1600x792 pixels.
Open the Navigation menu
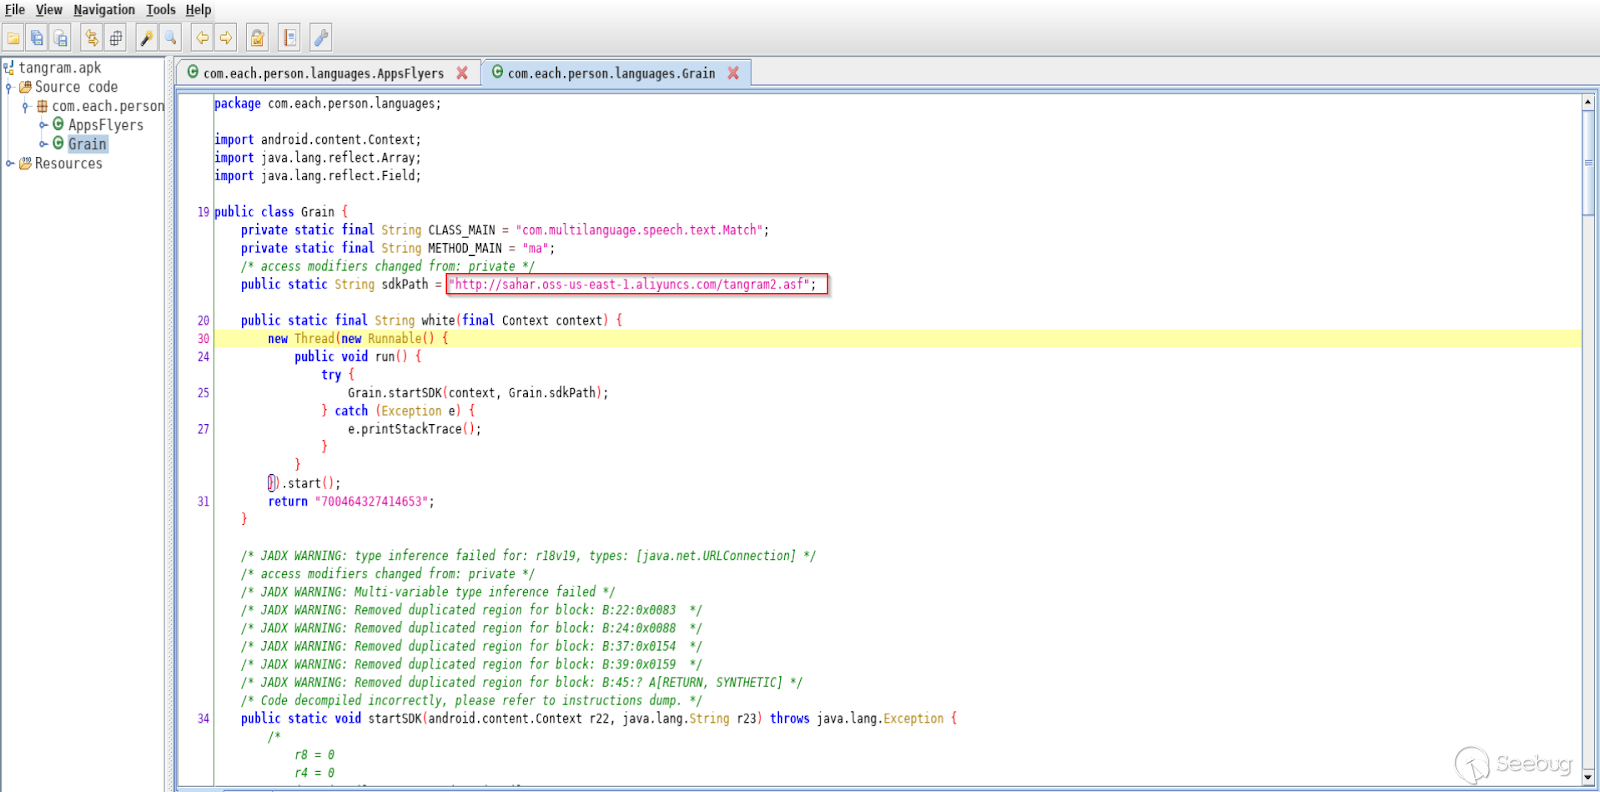point(104,10)
